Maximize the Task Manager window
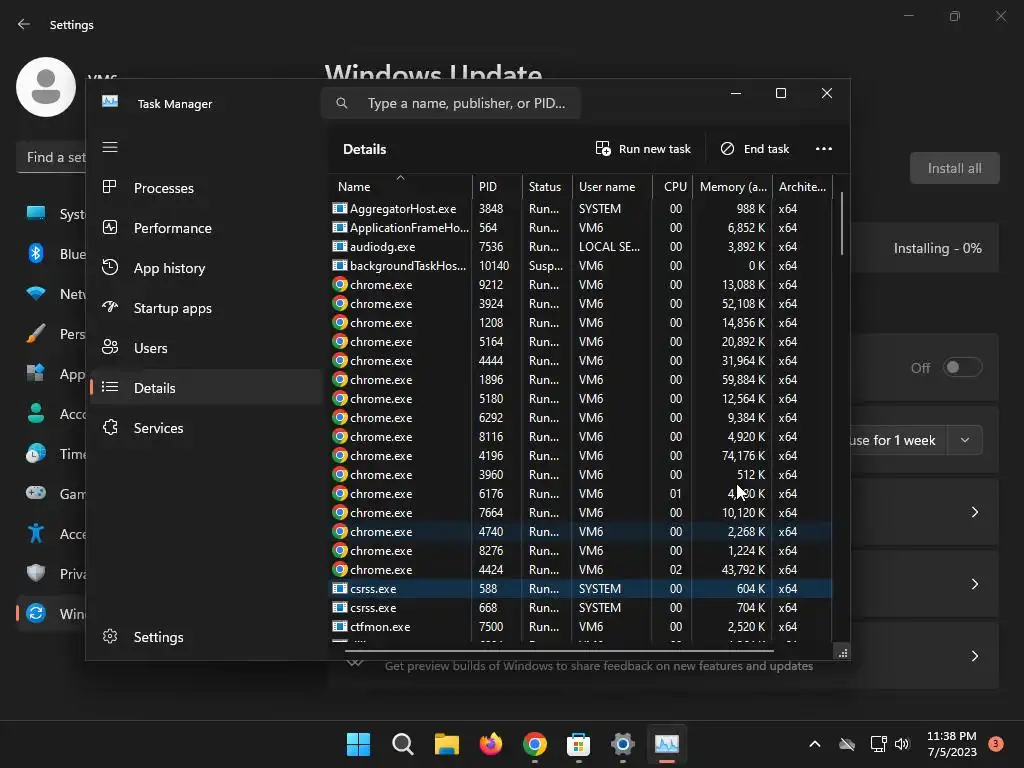 click(x=780, y=93)
